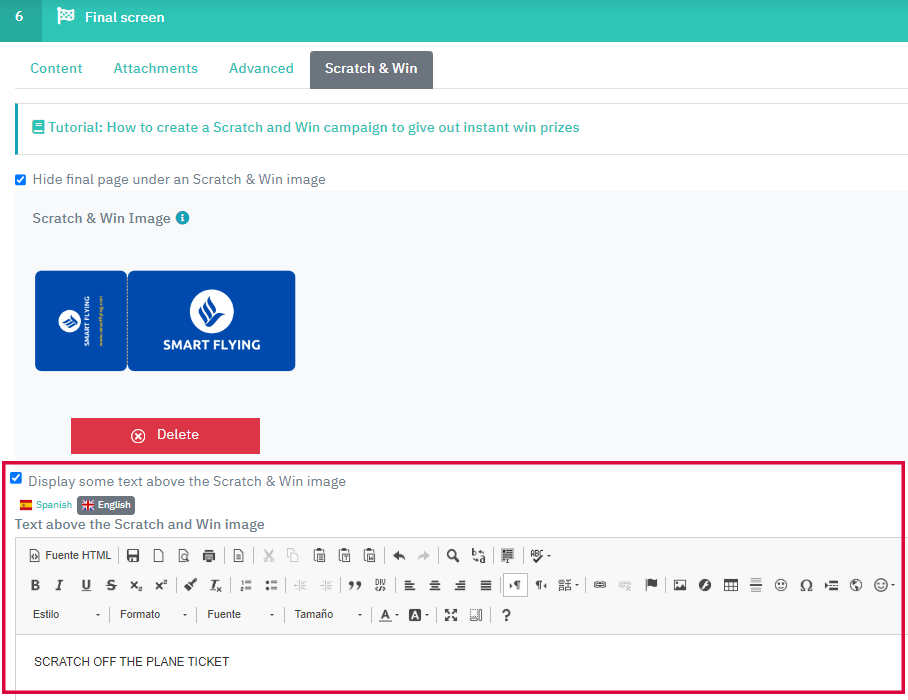Apply Subscript formatting

coord(136,585)
